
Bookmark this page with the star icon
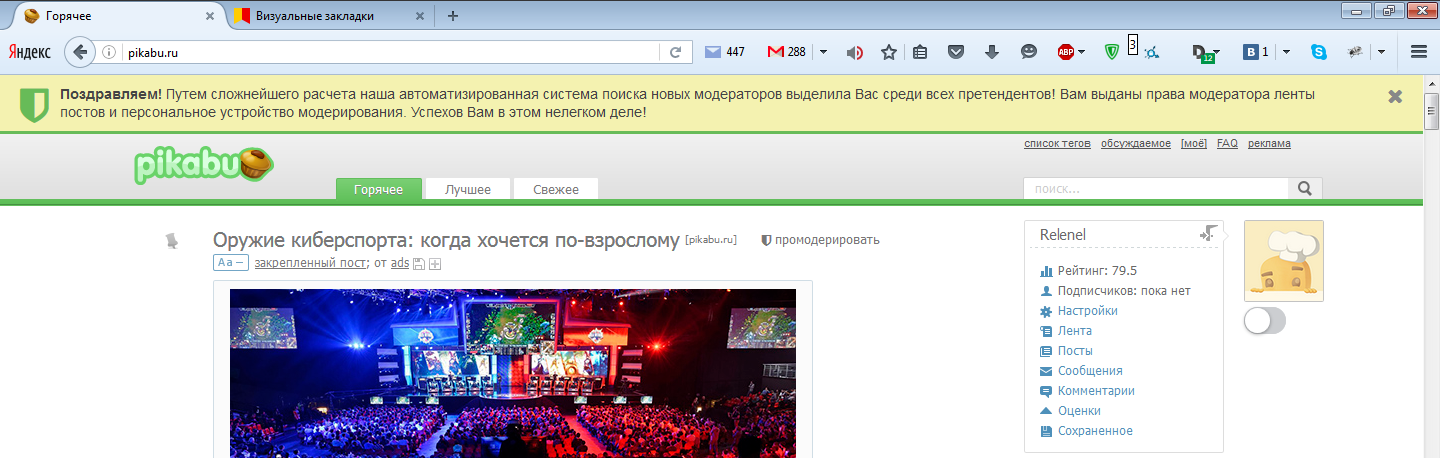pyautogui.click(x=888, y=52)
